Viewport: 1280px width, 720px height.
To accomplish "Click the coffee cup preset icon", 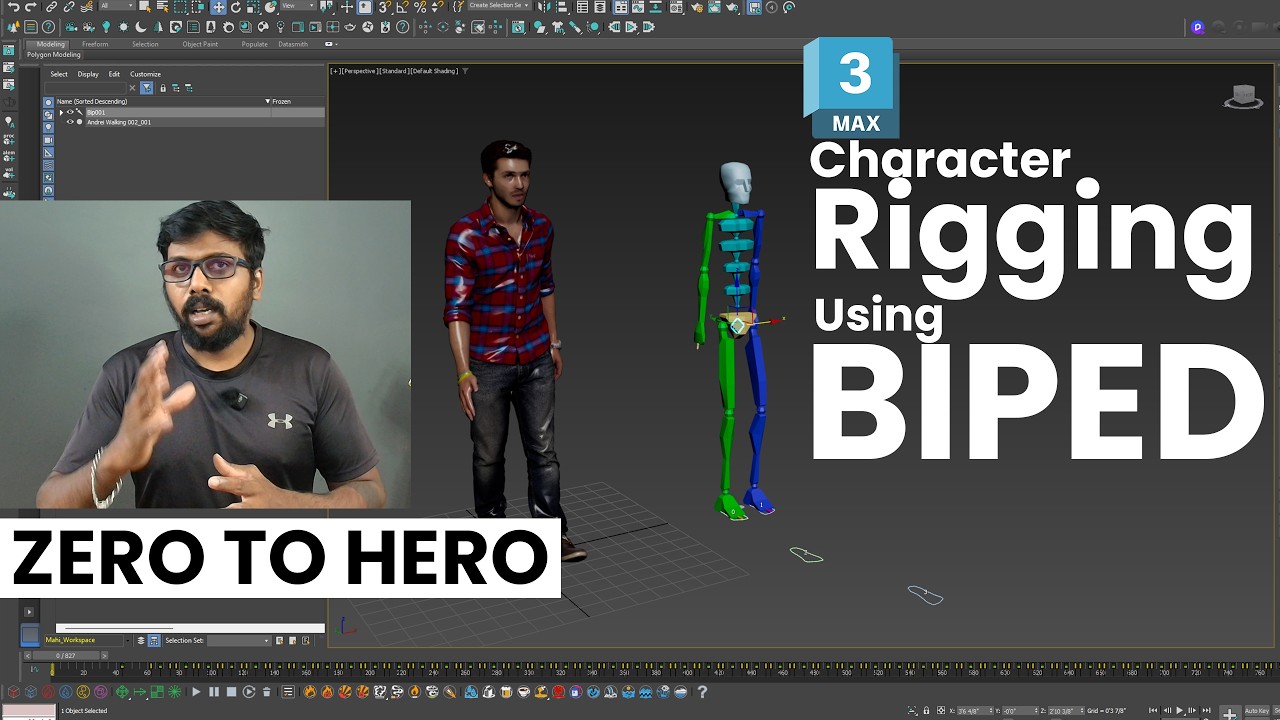I will [x=524, y=692].
